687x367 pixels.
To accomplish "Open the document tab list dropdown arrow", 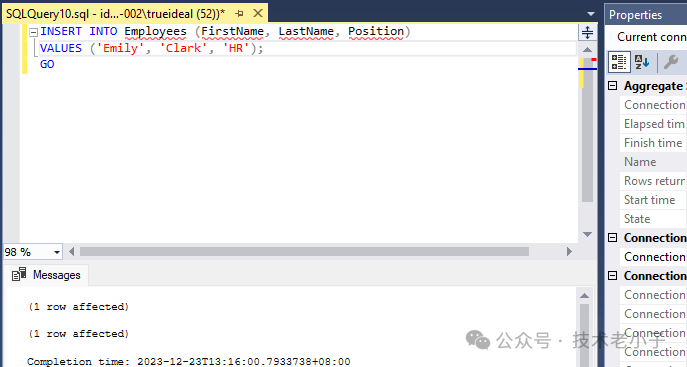I will coord(591,14).
